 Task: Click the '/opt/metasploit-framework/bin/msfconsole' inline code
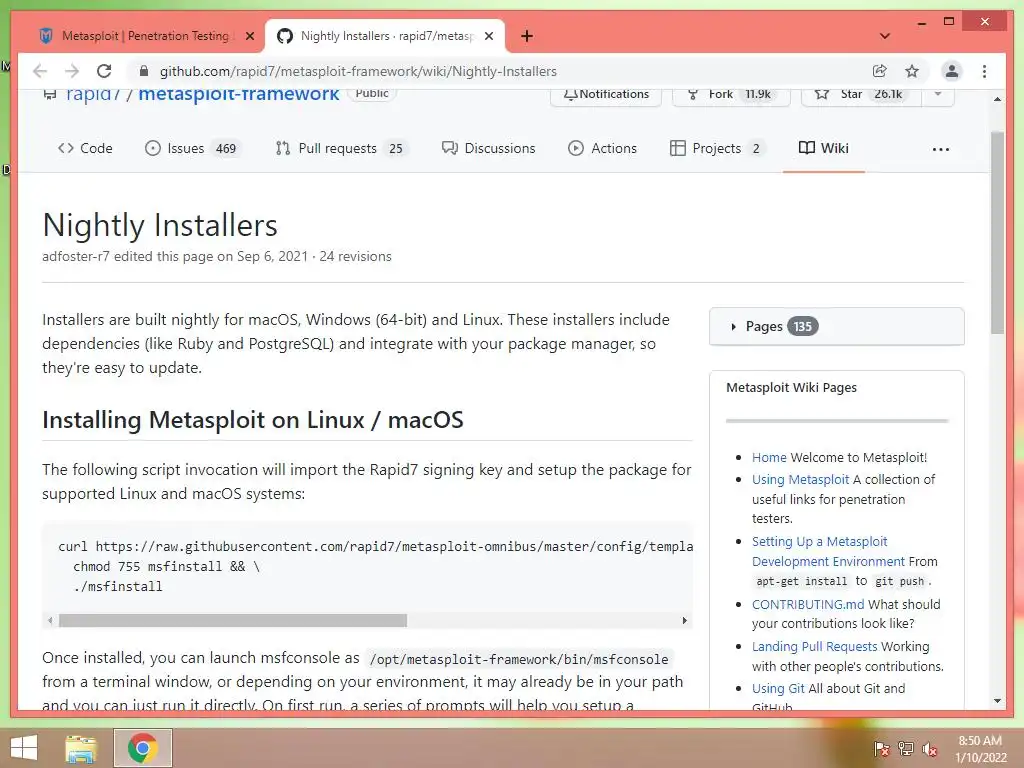point(519,659)
